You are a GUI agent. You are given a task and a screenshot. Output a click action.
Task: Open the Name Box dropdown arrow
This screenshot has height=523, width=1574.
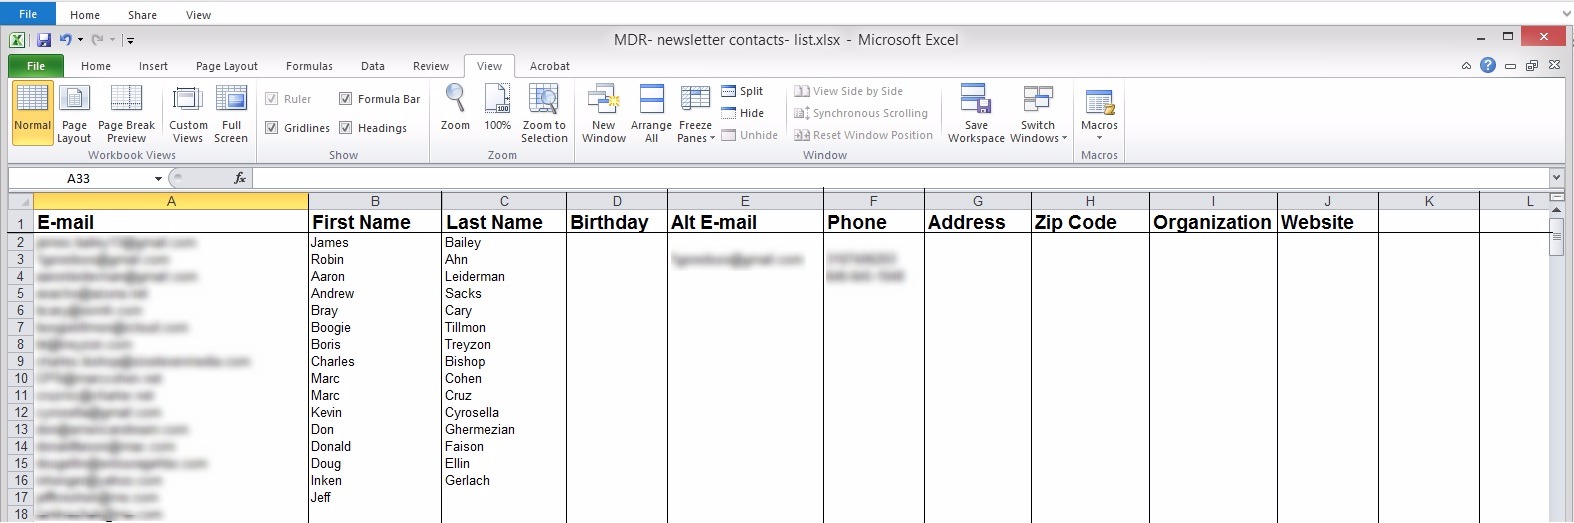(158, 178)
